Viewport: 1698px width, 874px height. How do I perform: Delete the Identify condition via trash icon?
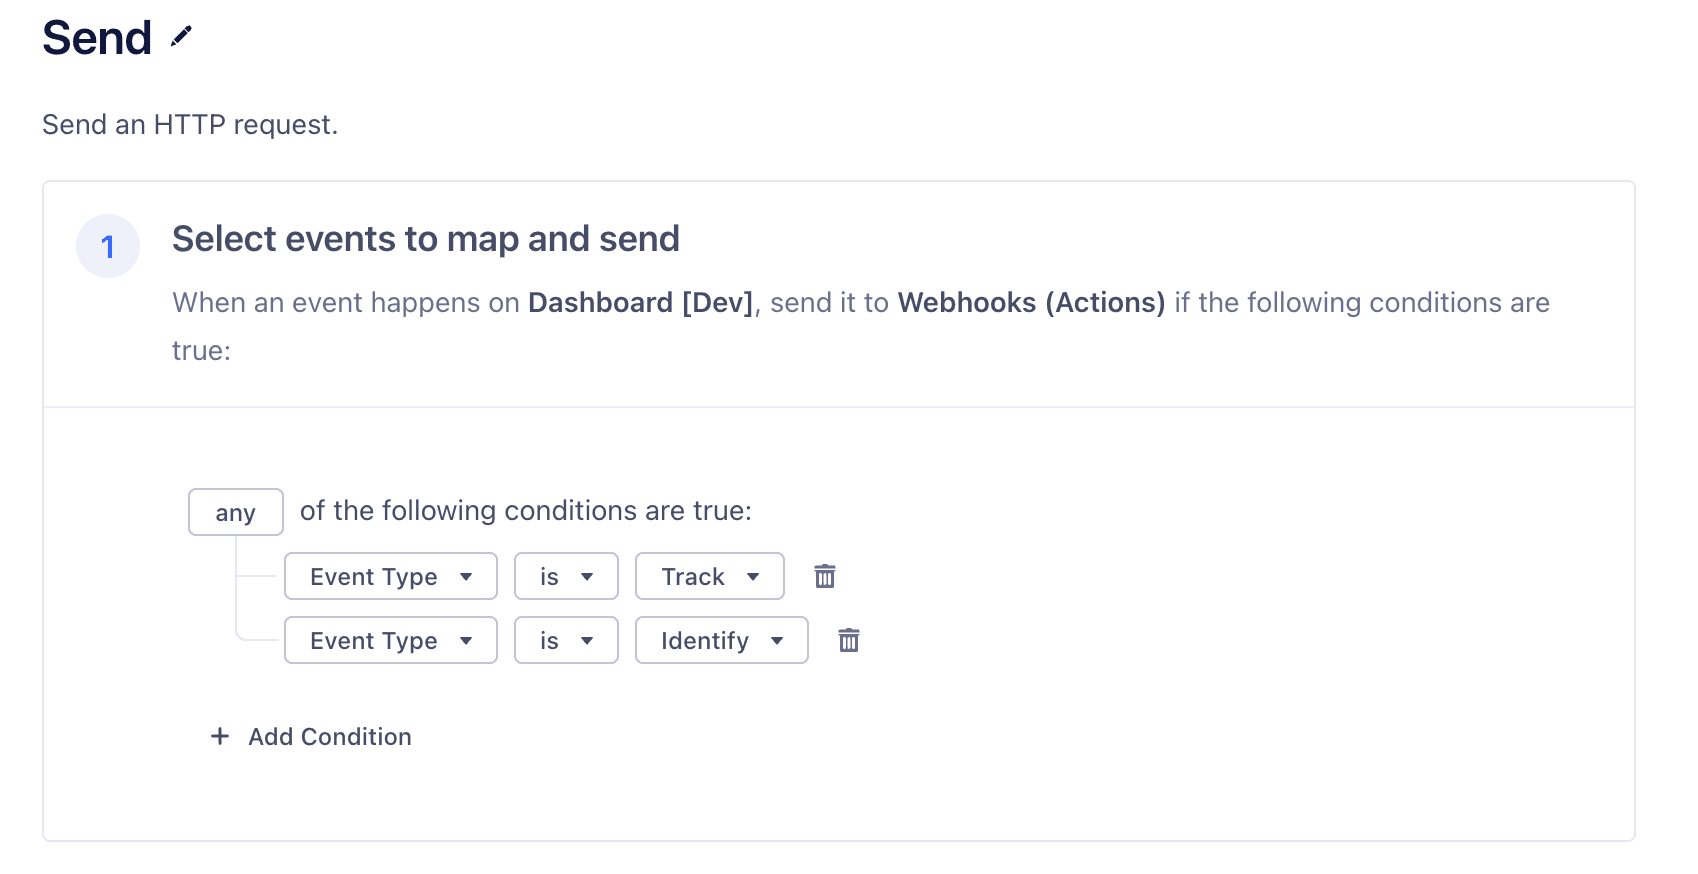pyautogui.click(x=849, y=640)
